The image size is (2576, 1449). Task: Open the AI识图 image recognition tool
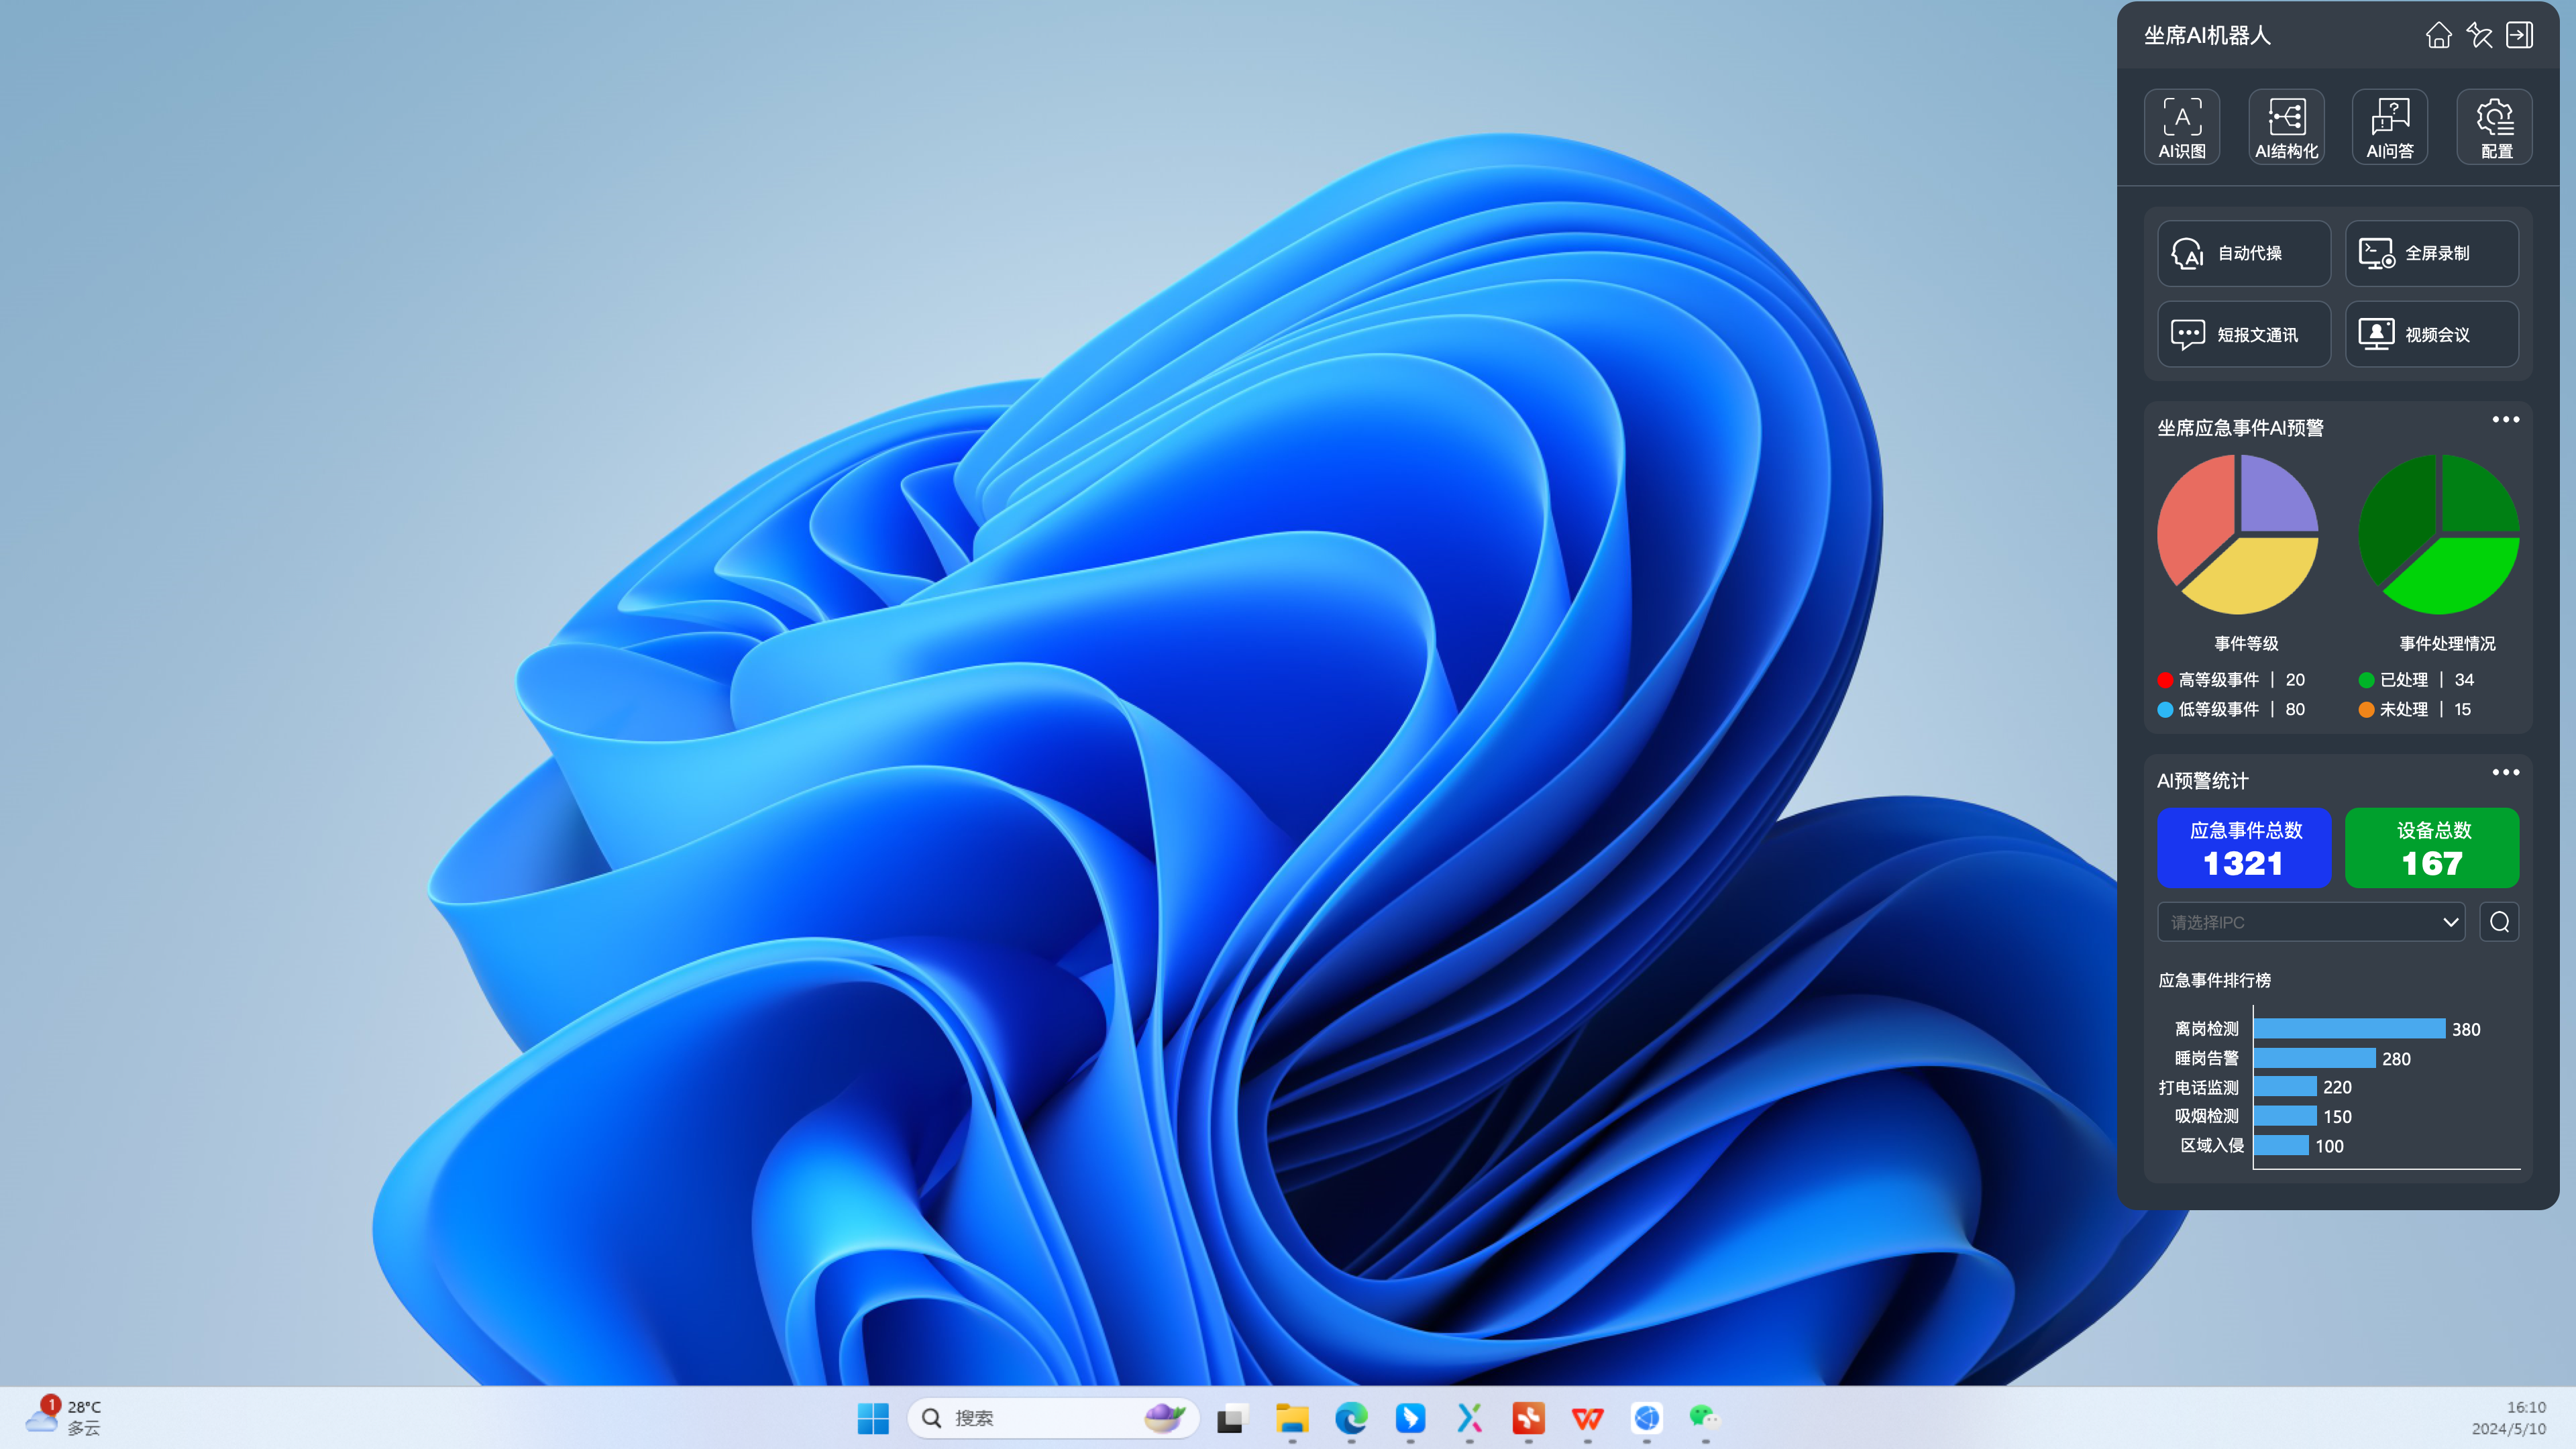pos(2182,127)
